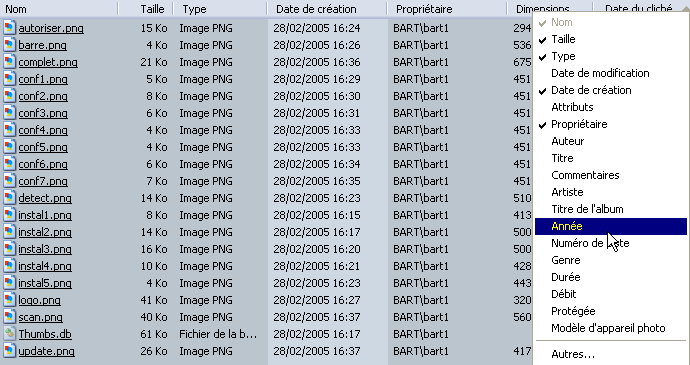Sort by the Type column header
Screen dimensions: 690x365
[x=220, y=9]
